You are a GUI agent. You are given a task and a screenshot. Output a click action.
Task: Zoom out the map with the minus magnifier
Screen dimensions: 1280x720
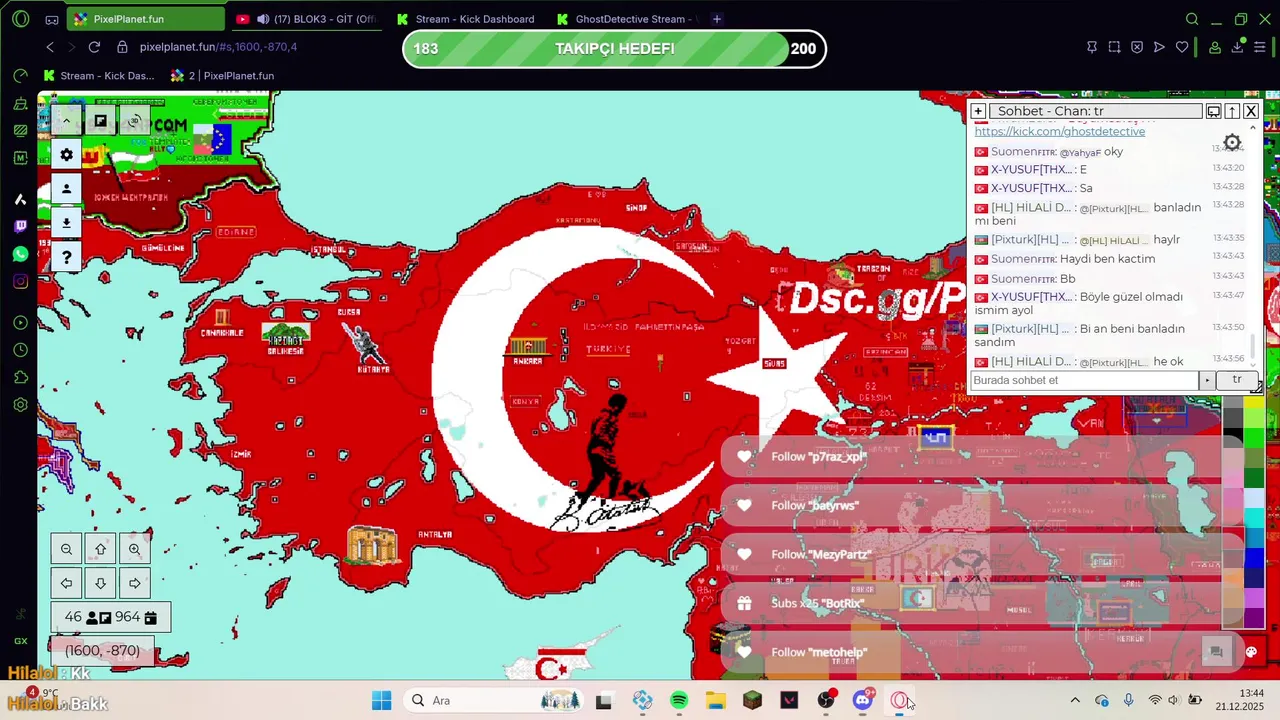66,549
